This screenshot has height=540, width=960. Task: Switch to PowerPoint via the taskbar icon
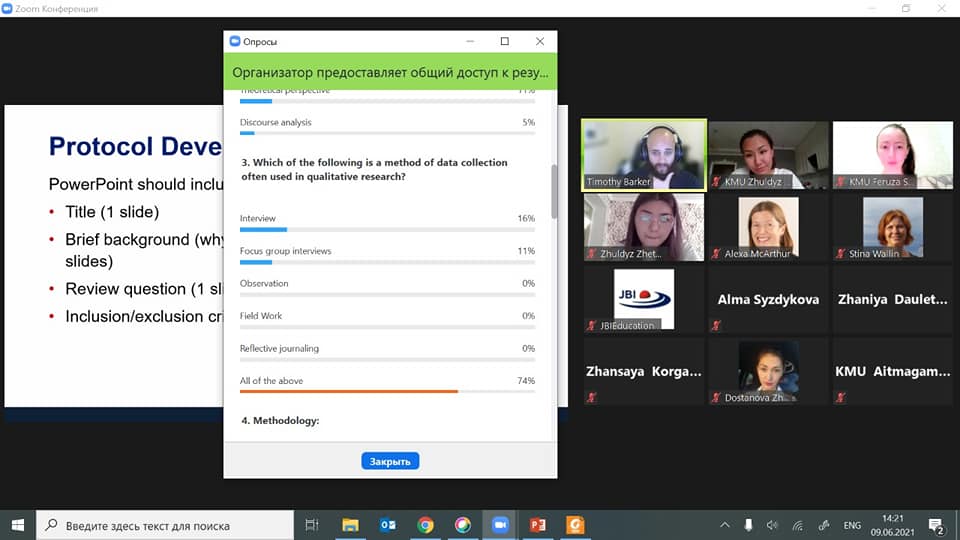tap(537, 525)
